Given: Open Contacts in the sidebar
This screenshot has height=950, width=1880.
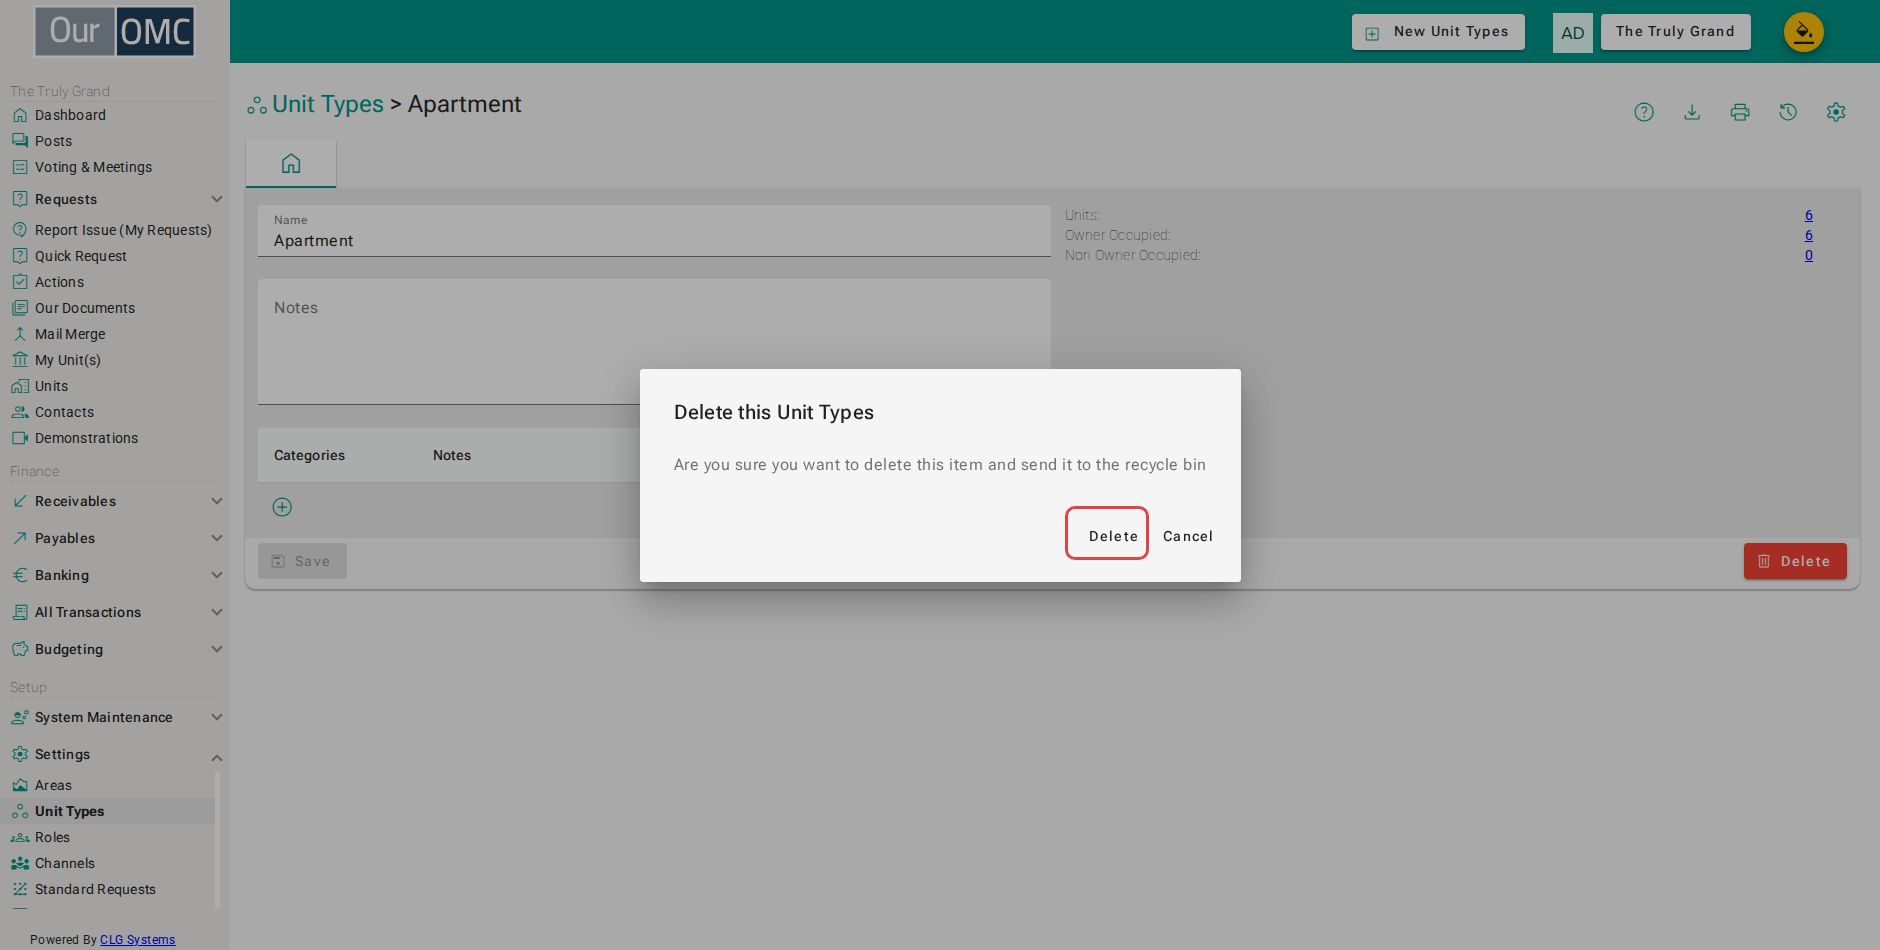Looking at the screenshot, I should point(64,412).
